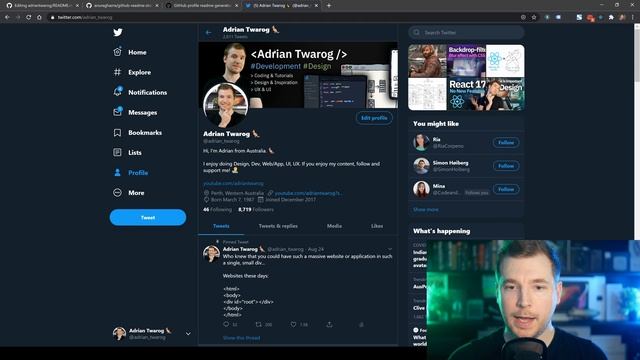Screen dimensions: 640x360
Task: Switch to Tweets & replies tab
Action: pos(278,226)
